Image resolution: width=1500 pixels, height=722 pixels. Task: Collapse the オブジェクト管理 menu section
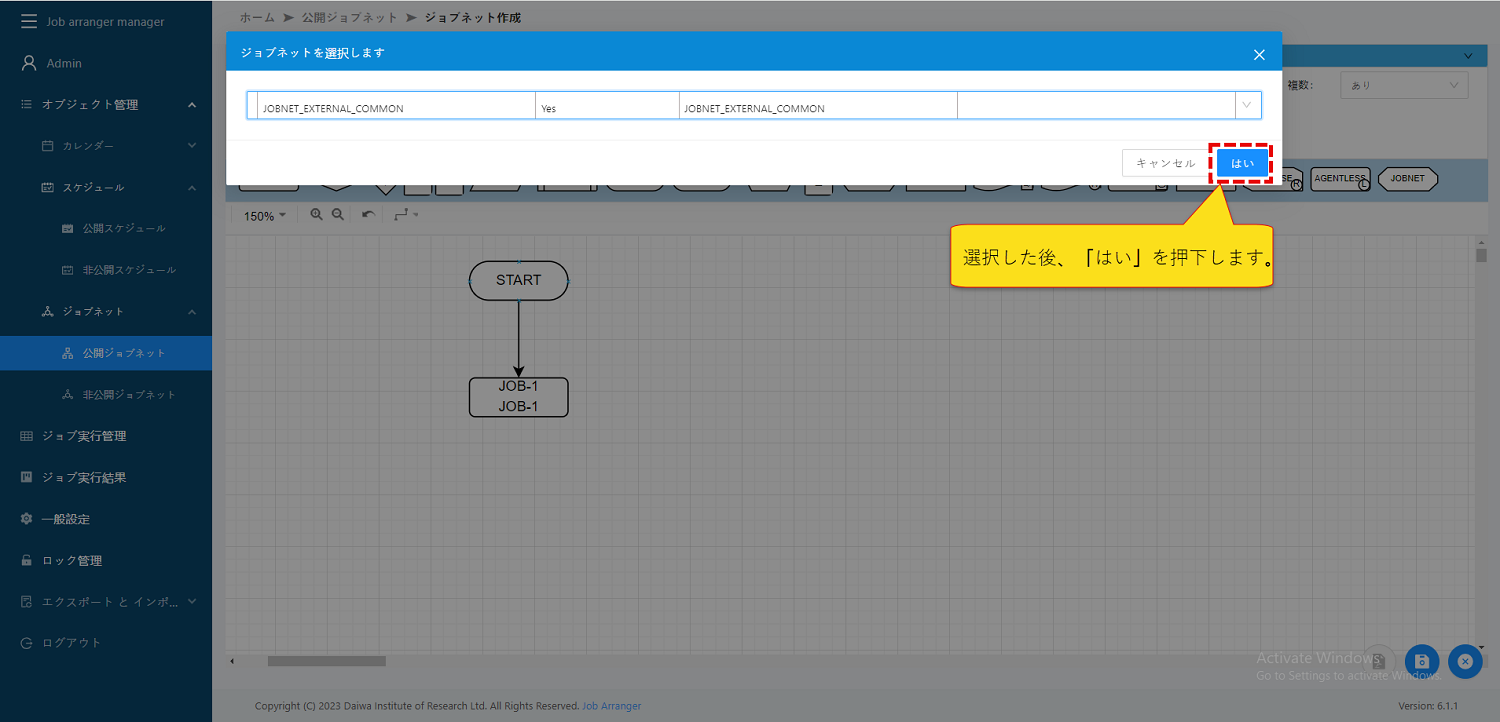pos(191,105)
